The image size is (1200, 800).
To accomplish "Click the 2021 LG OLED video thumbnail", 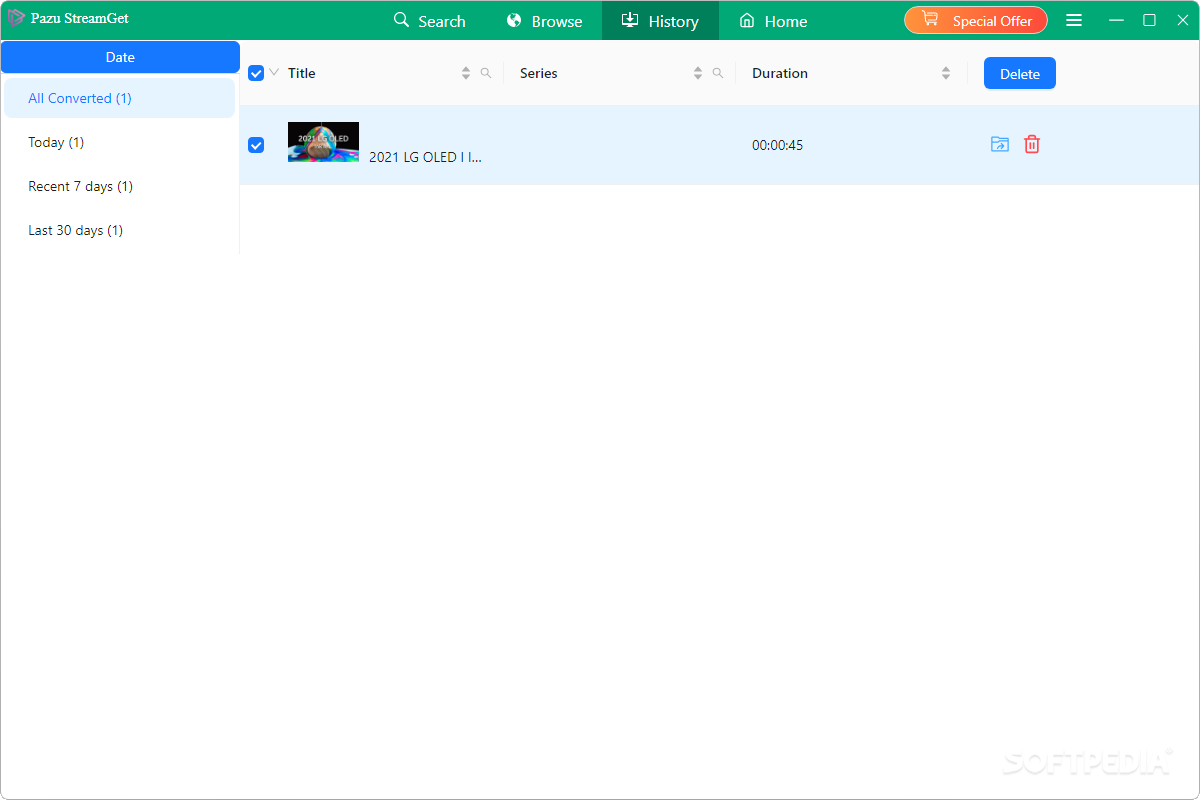I will (323, 142).
